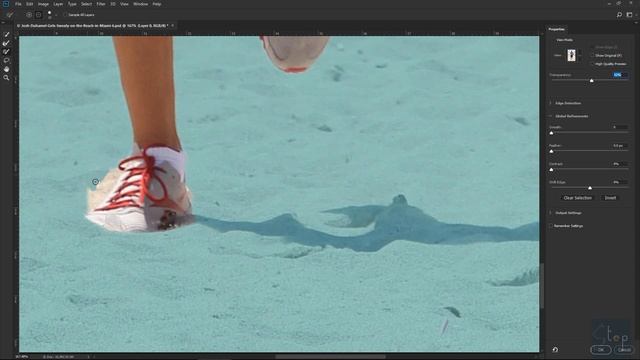640x360 pixels.
Task: Open the 3D menu
Action: tap(113, 4)
